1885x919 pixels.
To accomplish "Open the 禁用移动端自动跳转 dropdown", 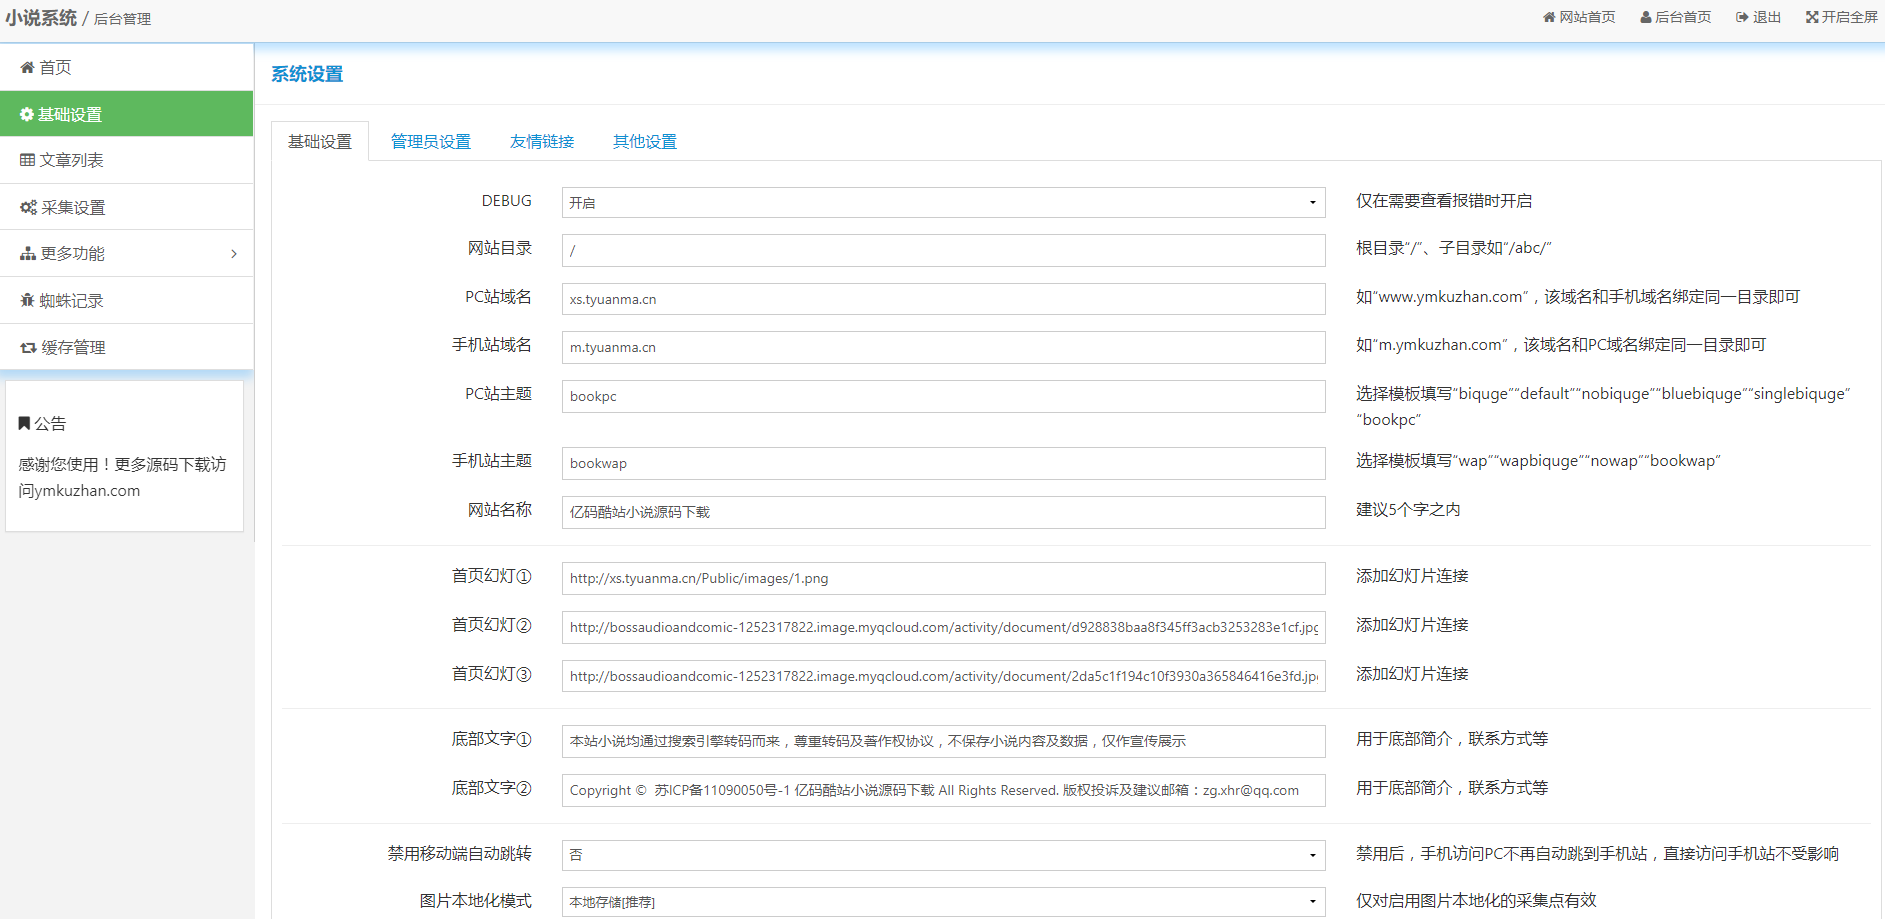I will point(943,855).
